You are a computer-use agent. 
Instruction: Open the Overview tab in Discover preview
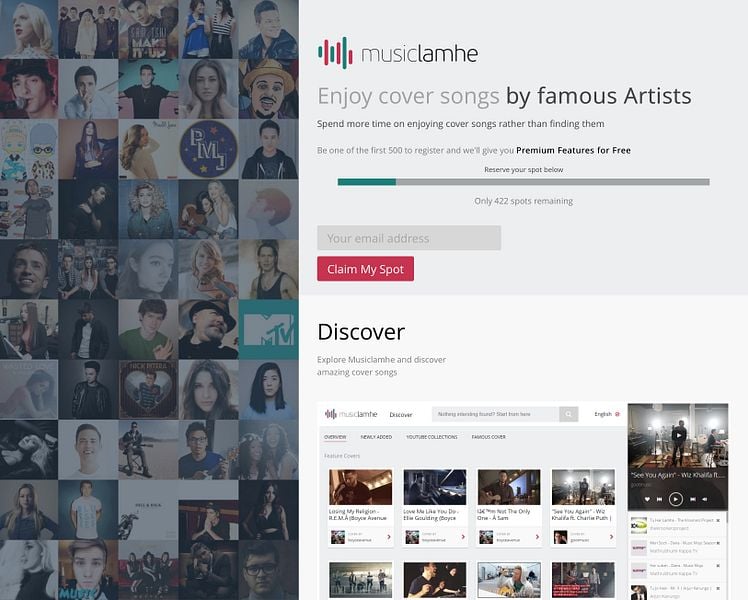tap(335, 437)
